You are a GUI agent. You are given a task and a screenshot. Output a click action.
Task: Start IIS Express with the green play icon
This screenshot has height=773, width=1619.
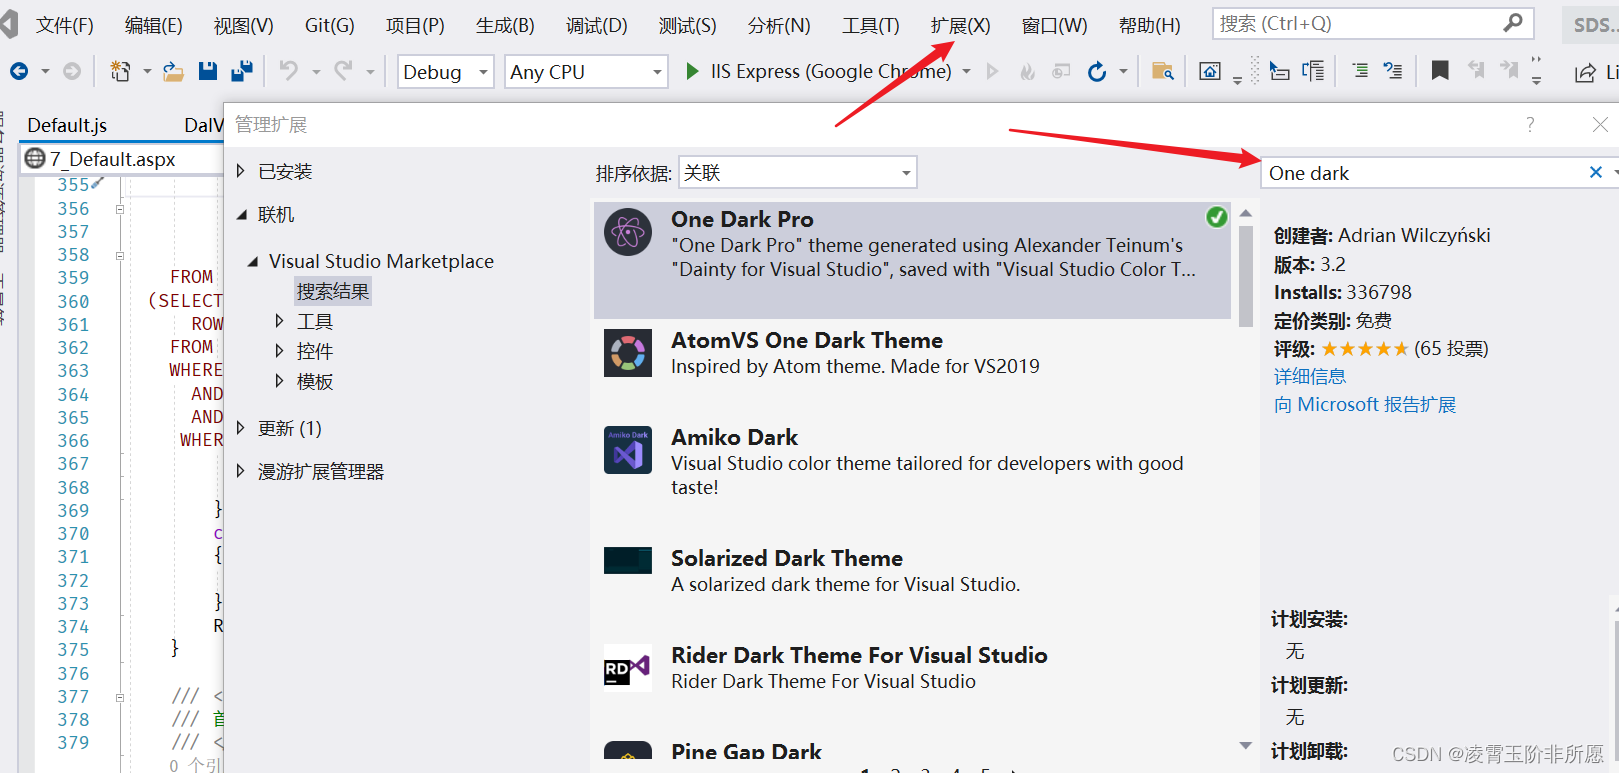point(692,71)
